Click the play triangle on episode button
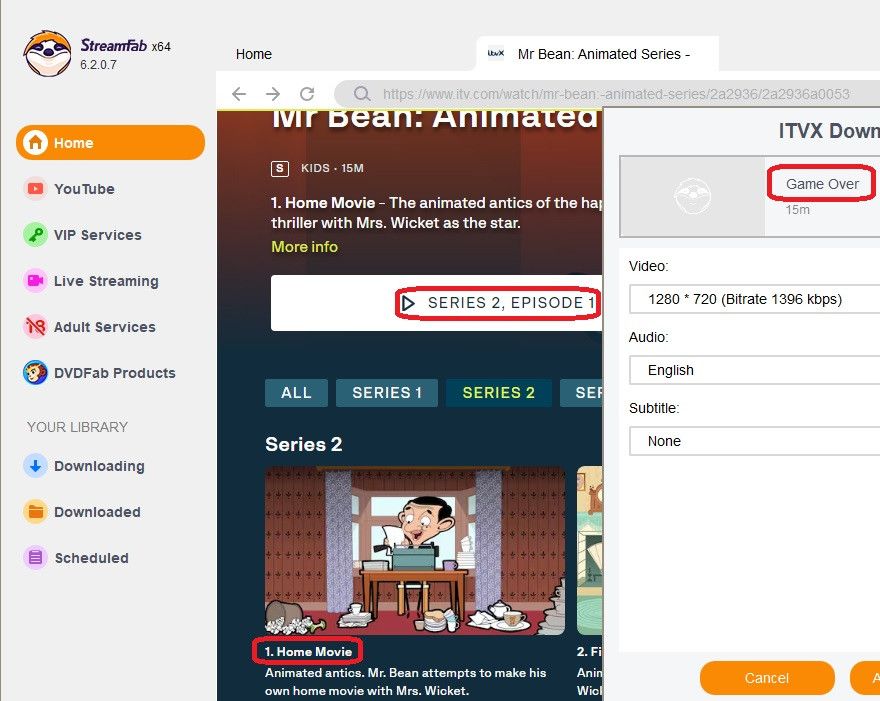Screen dimensions: 880x701 (x=409, y=303)
